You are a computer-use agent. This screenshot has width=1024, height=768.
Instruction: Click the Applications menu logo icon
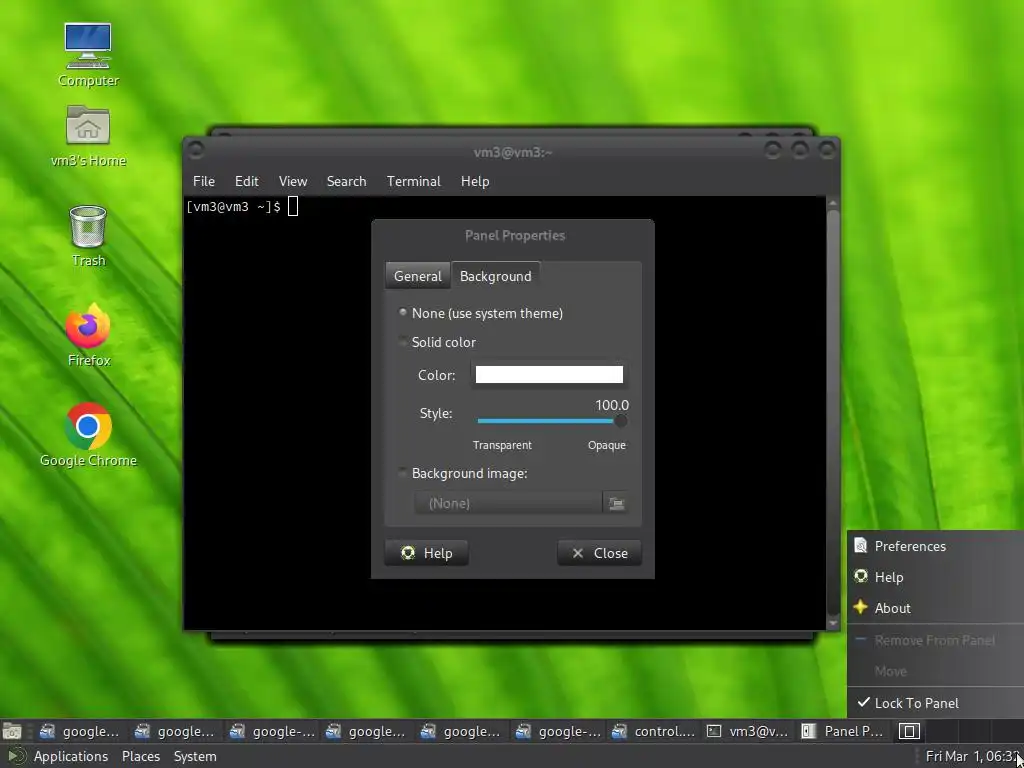click(16, 756)
